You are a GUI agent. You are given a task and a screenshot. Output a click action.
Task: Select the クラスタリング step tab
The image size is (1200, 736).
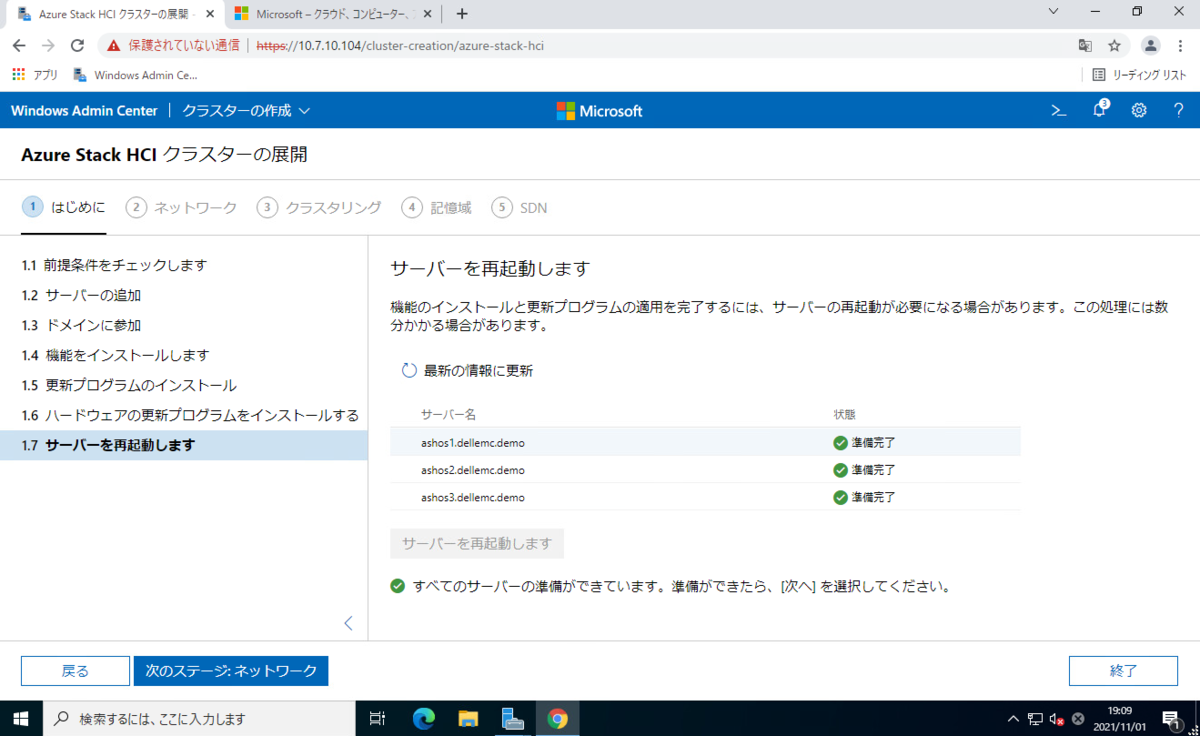pyautogui.click(x=319, y=208)
